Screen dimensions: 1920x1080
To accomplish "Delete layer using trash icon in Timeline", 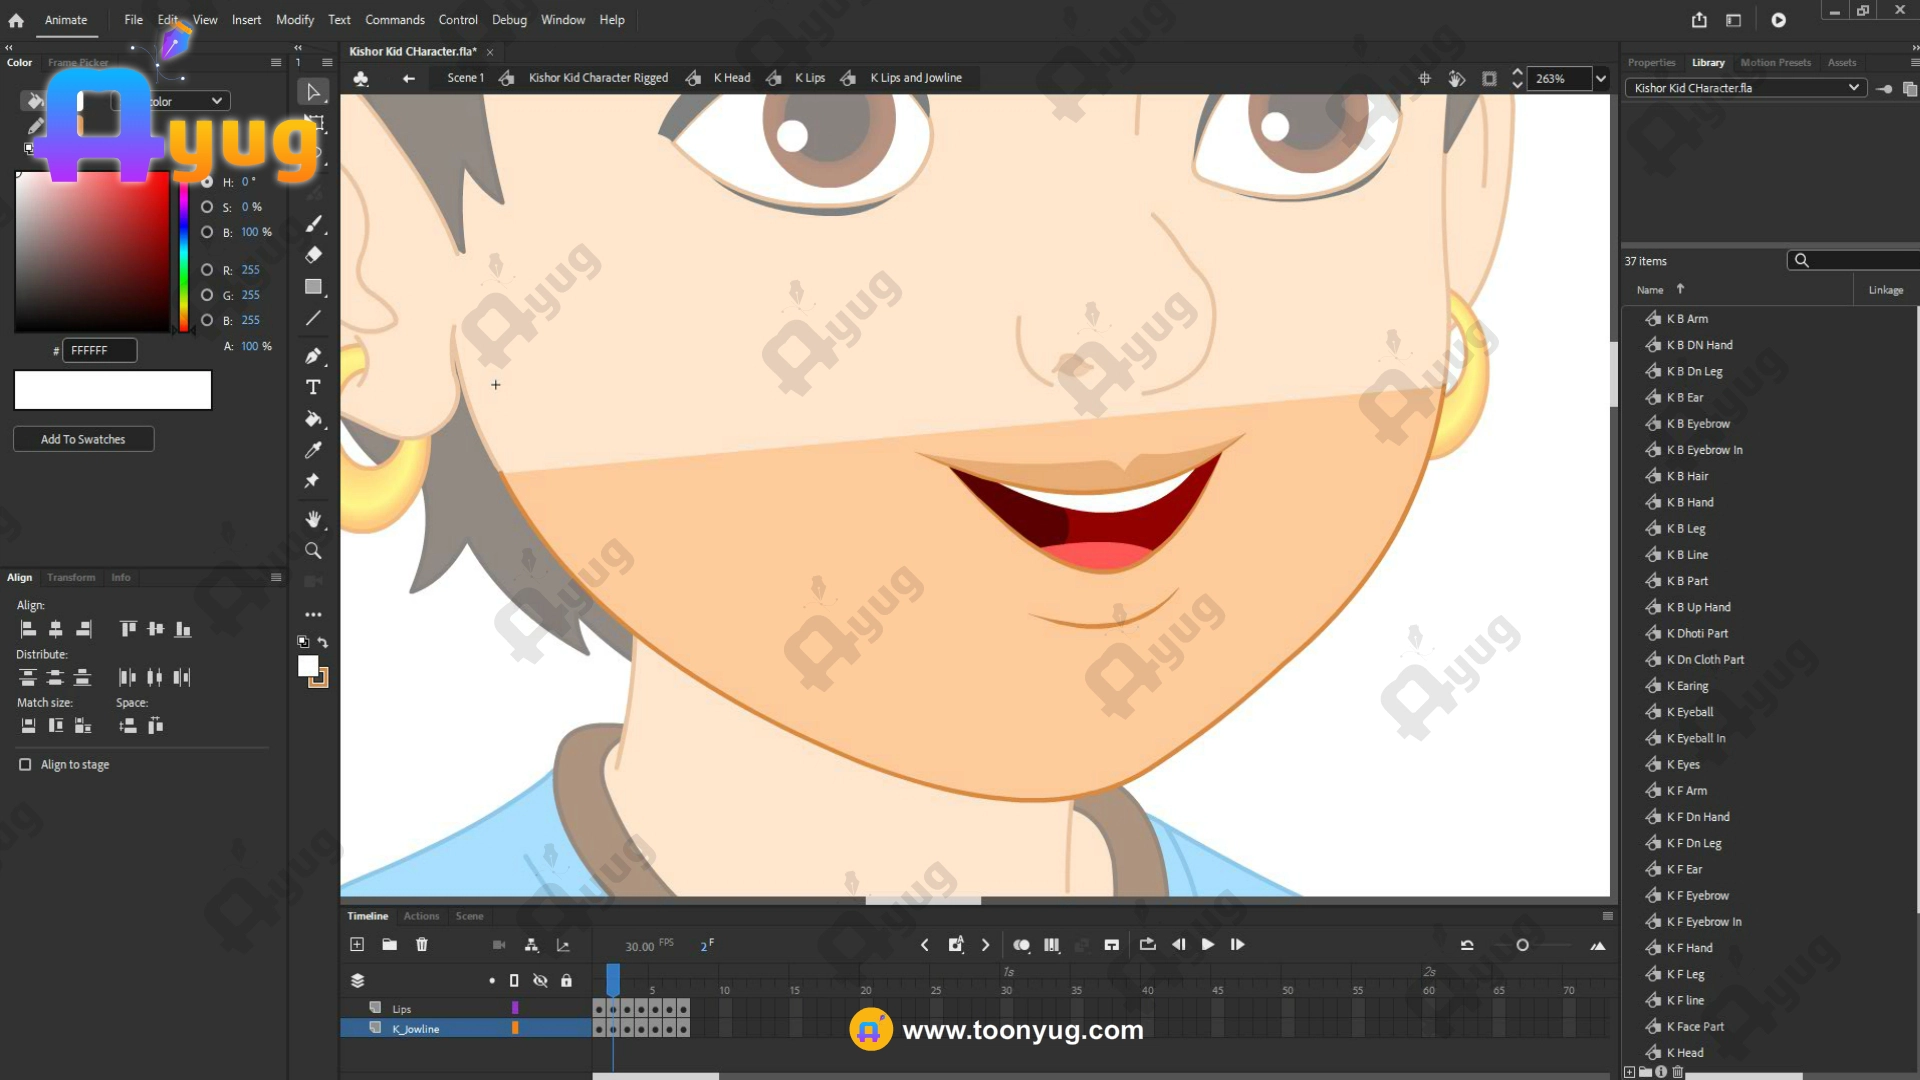I will 422,945.
